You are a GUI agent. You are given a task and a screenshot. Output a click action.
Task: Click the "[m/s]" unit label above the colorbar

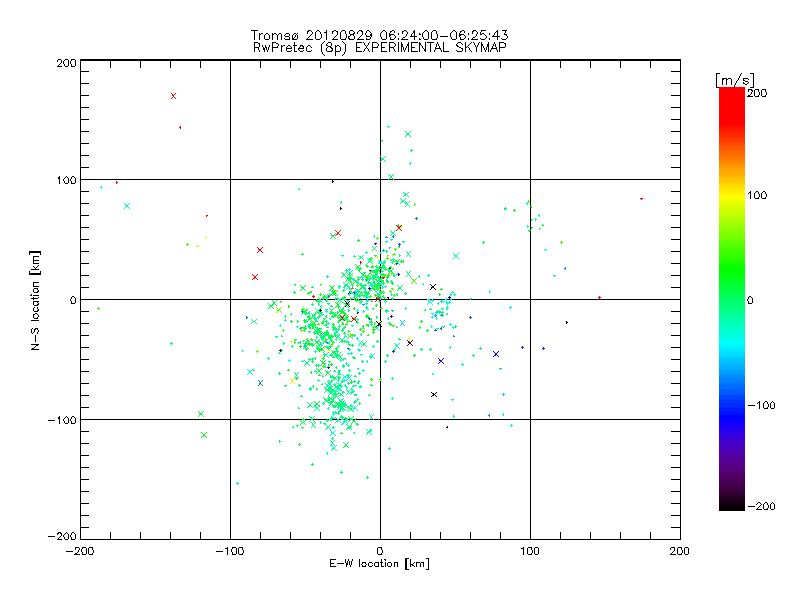click(735, 80)
